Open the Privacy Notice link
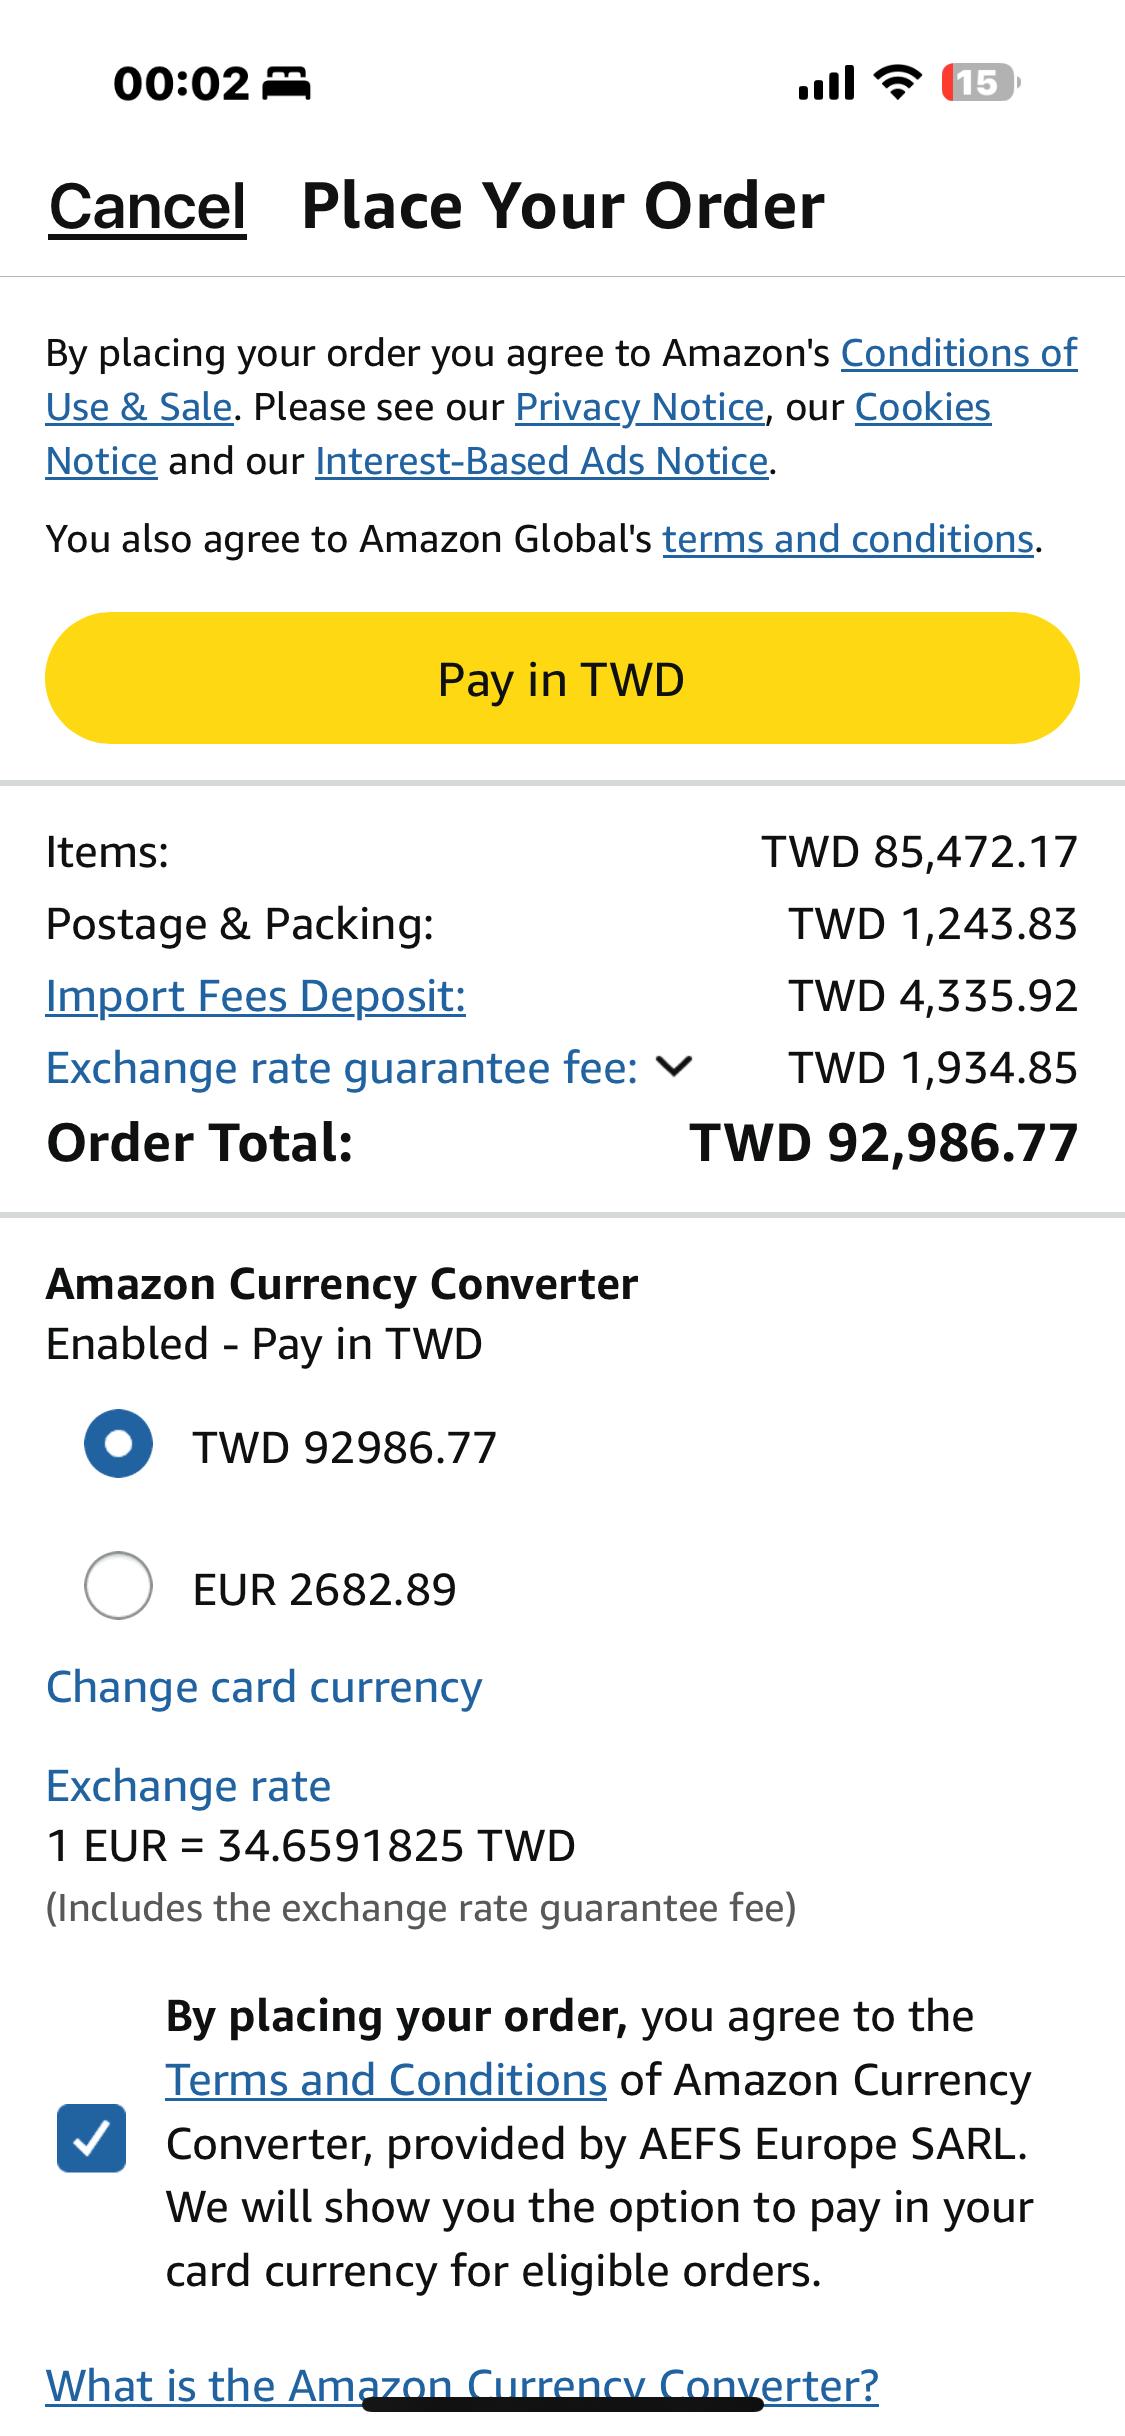Screen dimensions: 1125x2436 coord(640,407)
